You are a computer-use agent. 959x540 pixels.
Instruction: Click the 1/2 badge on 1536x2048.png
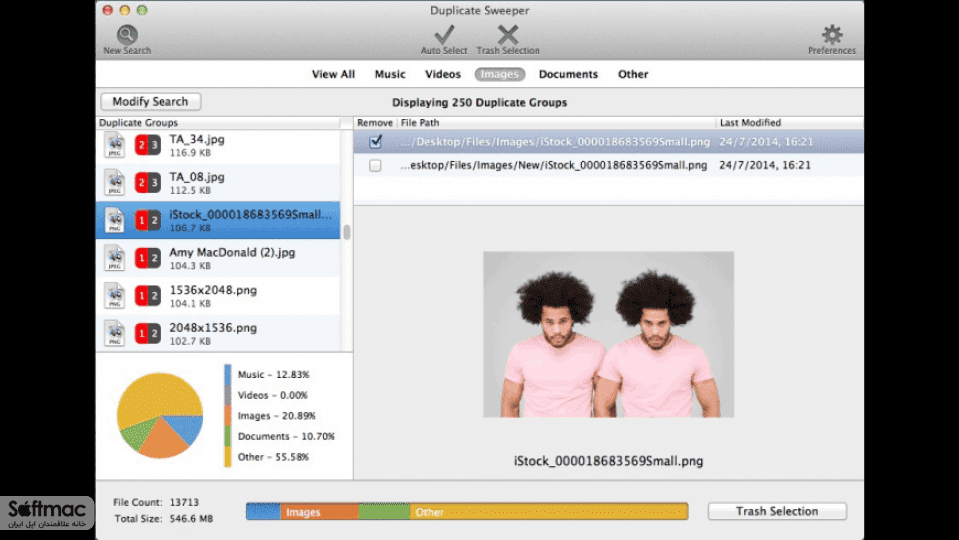pos(147,296)
